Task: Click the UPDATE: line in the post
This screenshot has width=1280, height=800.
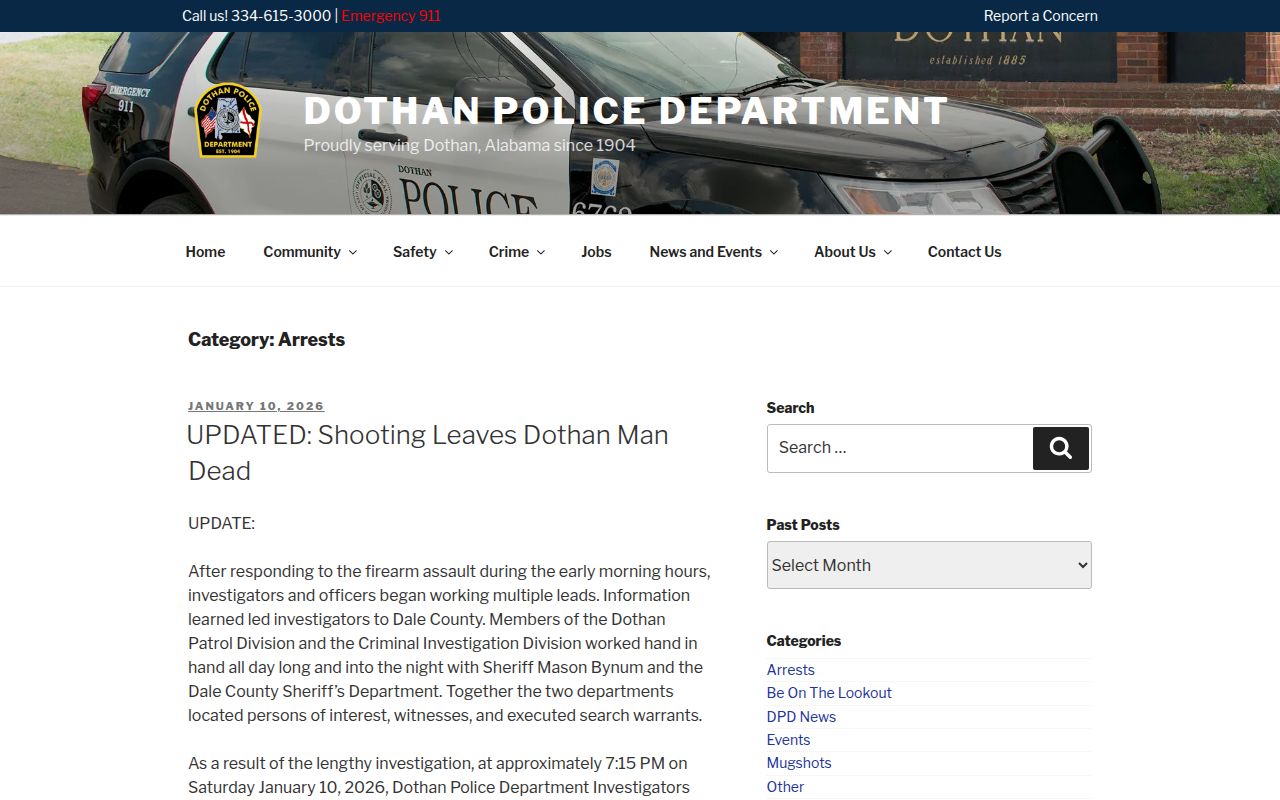Action: click(x=221, y=523)
